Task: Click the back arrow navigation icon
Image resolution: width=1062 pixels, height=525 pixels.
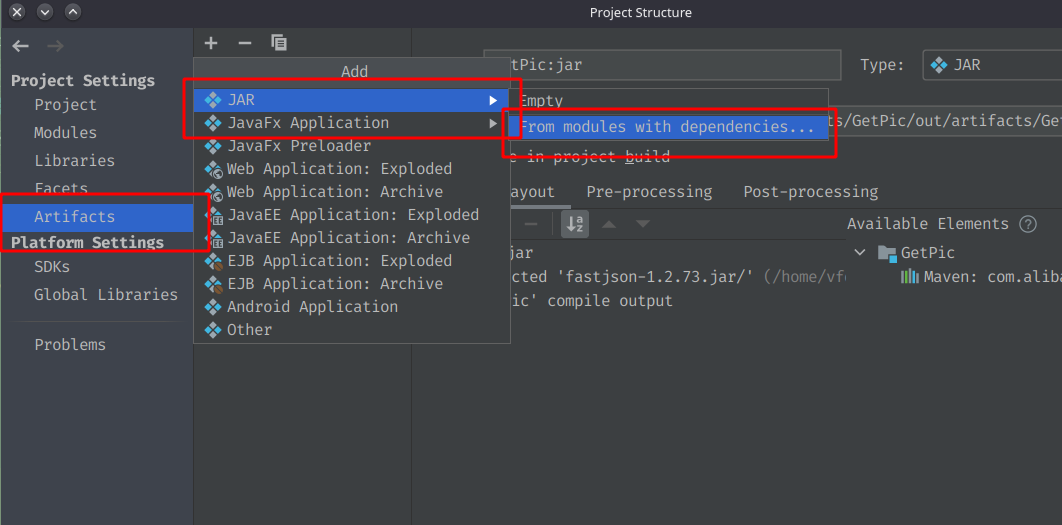Action: [20, 46]
